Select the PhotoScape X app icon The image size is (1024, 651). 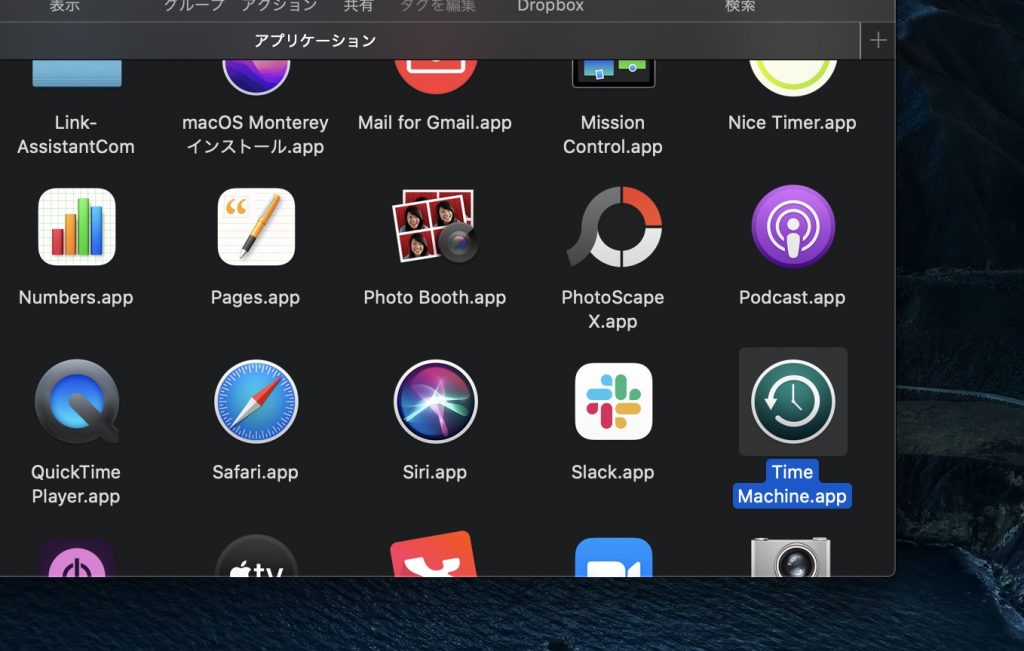point(614,227)
